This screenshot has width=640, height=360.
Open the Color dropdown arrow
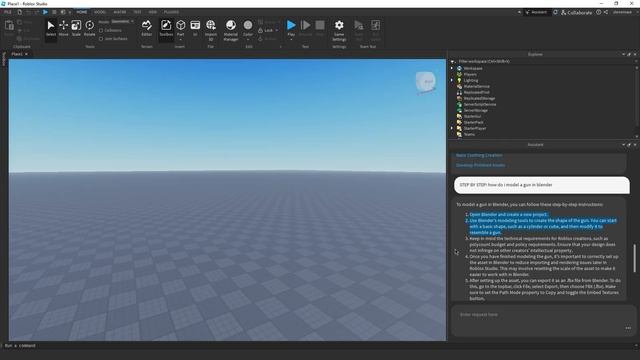248,40
